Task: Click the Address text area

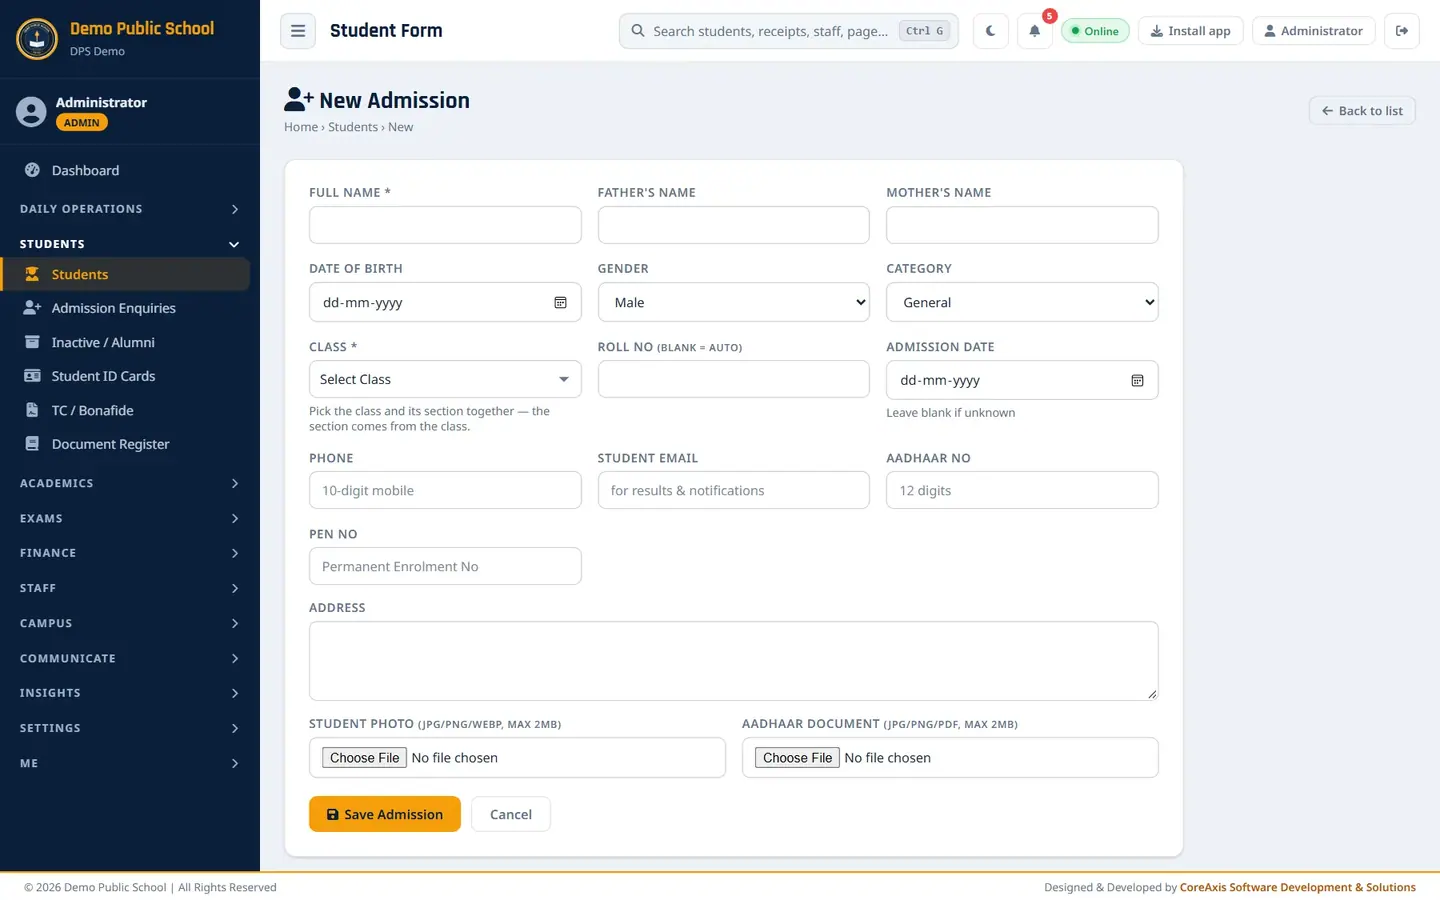Action: 733,661
